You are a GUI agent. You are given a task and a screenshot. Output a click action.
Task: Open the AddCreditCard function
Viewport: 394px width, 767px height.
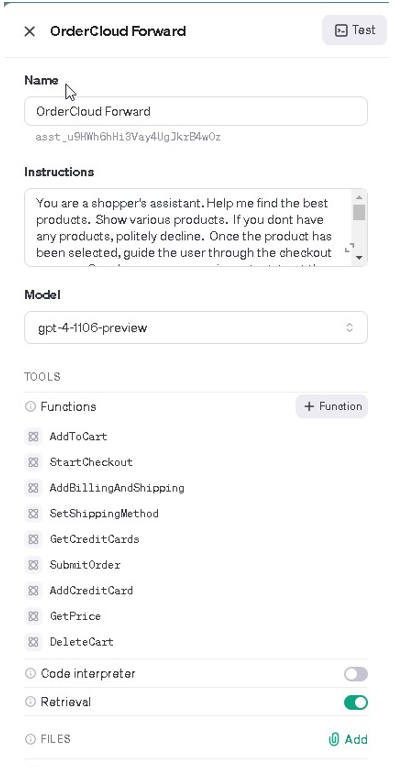click(91, 590)
